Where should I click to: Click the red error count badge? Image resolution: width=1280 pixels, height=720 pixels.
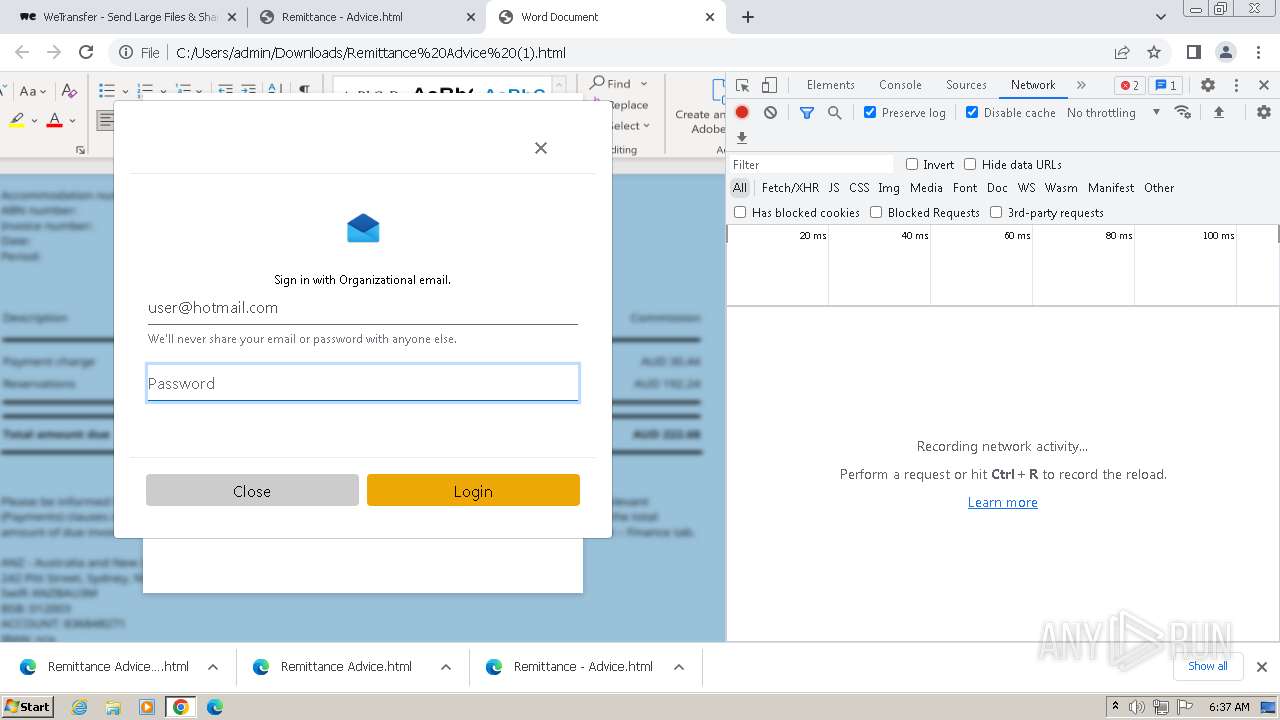click(x=1129, y=85)
